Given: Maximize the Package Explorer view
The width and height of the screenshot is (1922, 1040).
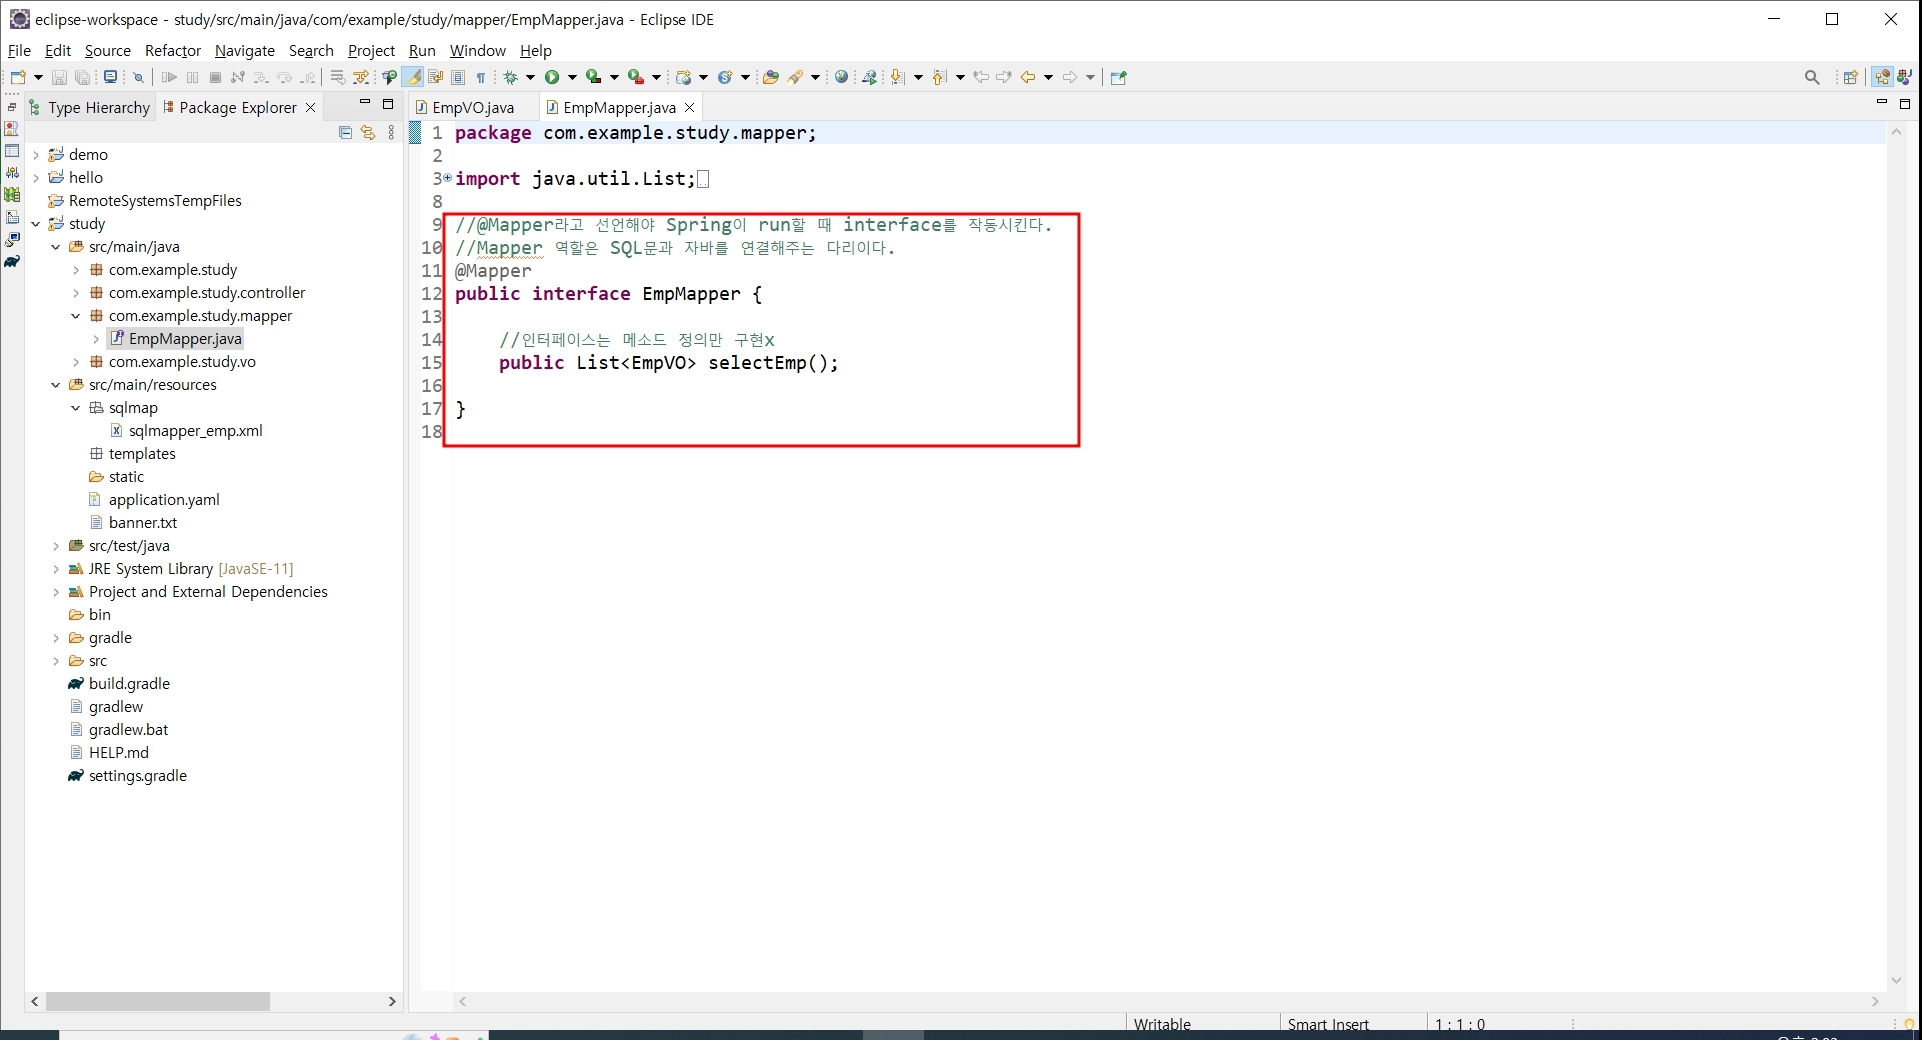Looking at the screenshot, I should click(388, 104).
